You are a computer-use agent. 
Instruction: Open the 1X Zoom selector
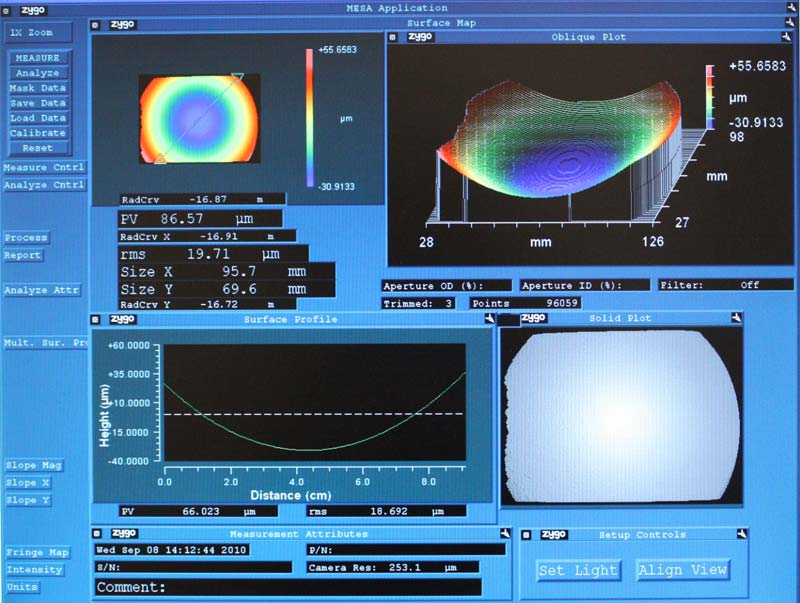coord(38,32)
